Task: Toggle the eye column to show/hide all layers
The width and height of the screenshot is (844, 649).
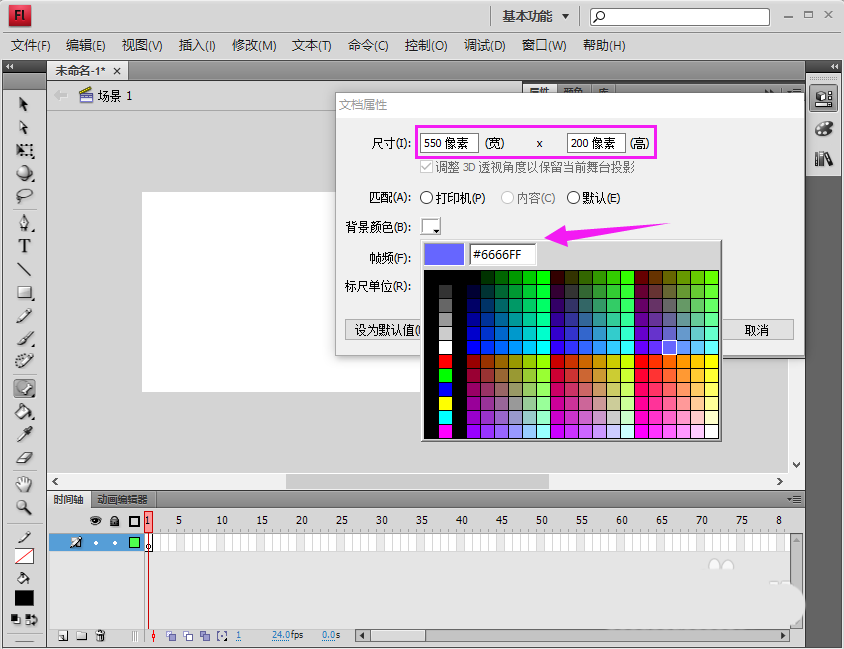Action: click(x=95, y=520)
